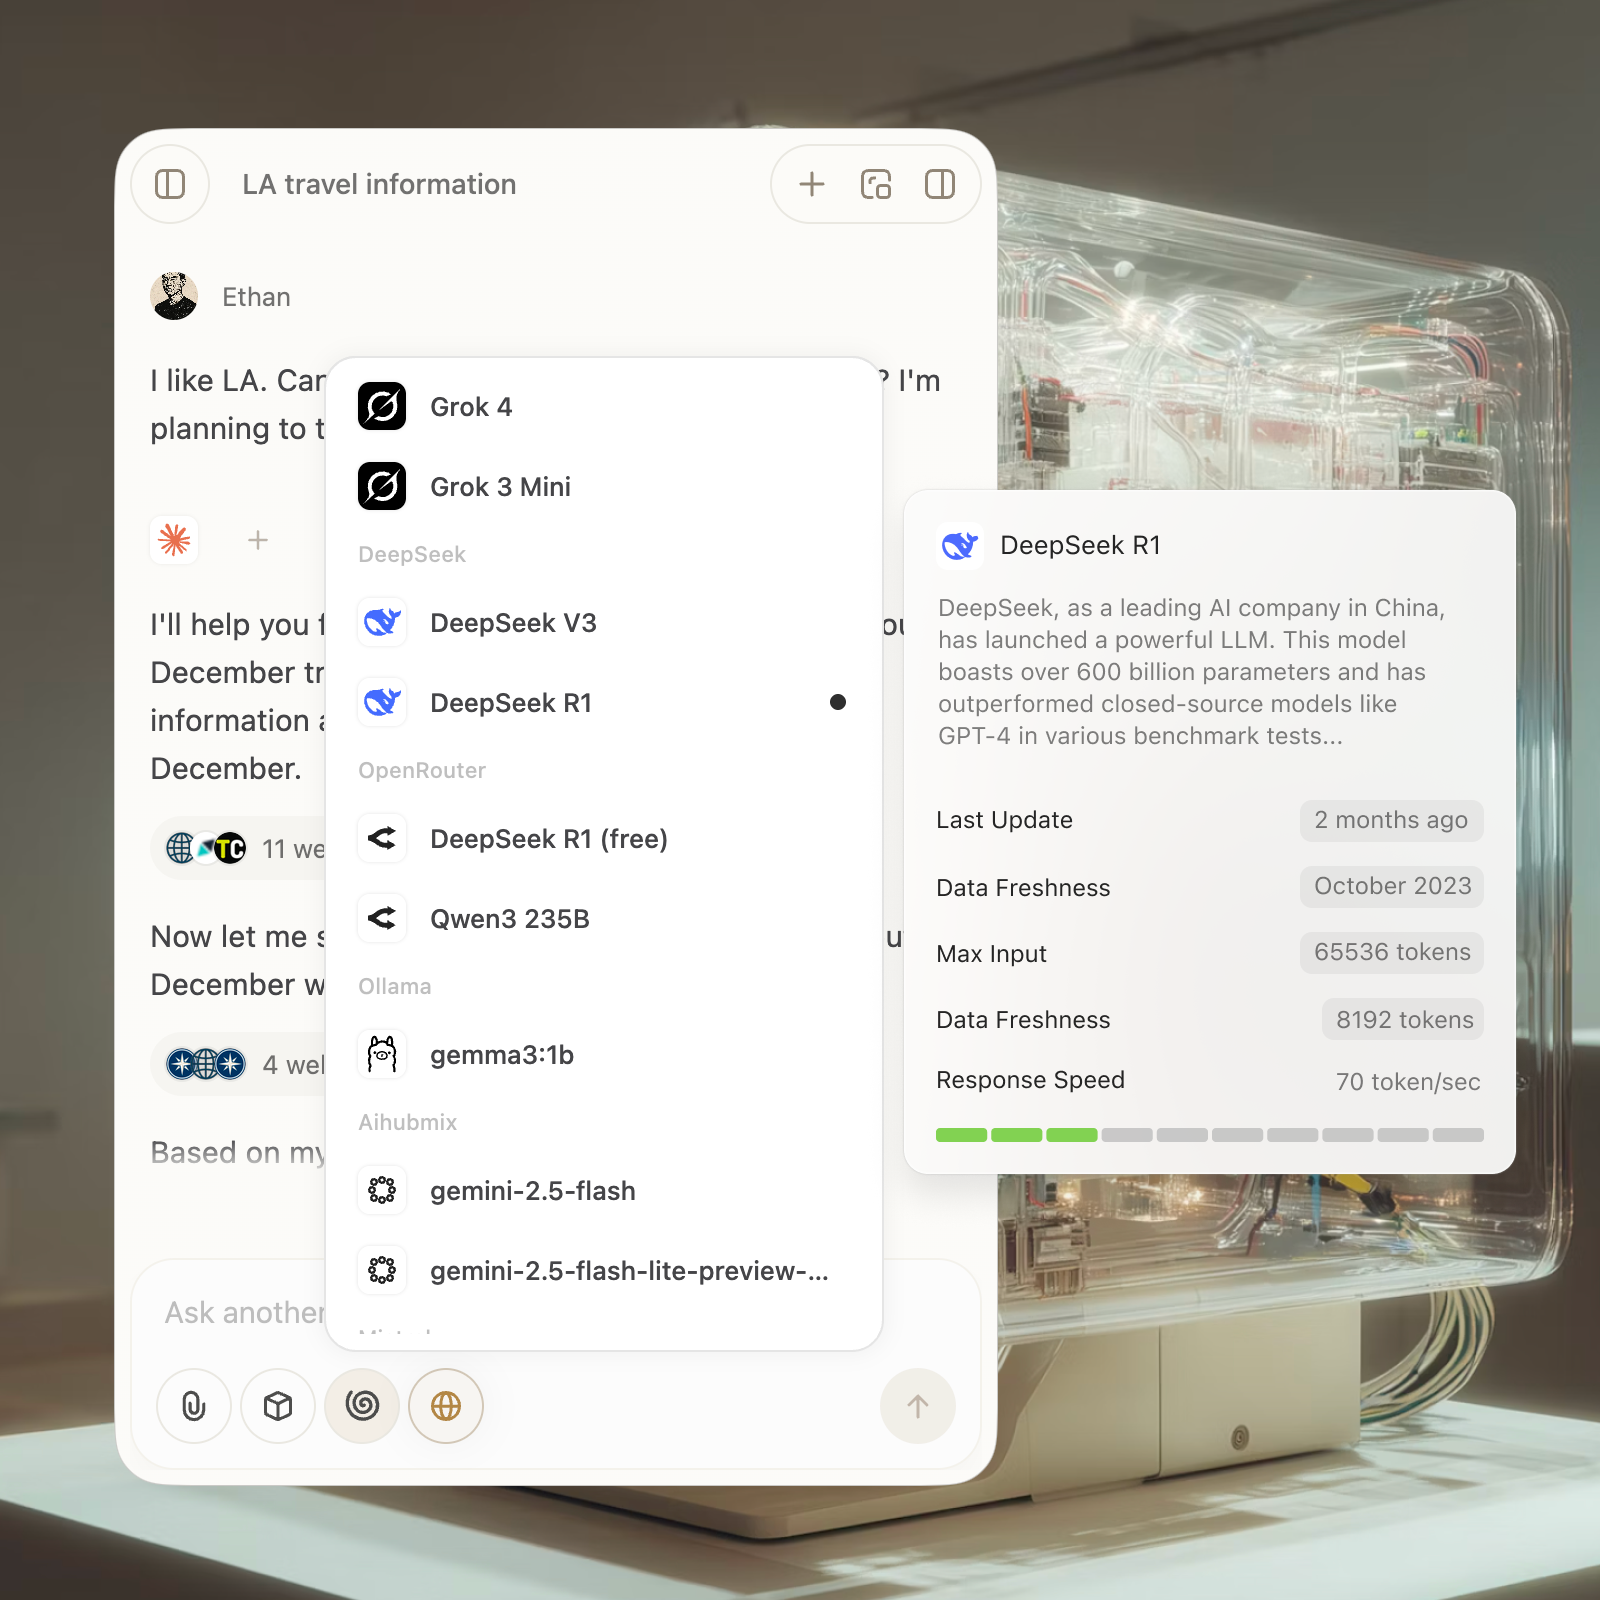
Task: Open the model selector spiral icon
Action: coord(362,1406)
